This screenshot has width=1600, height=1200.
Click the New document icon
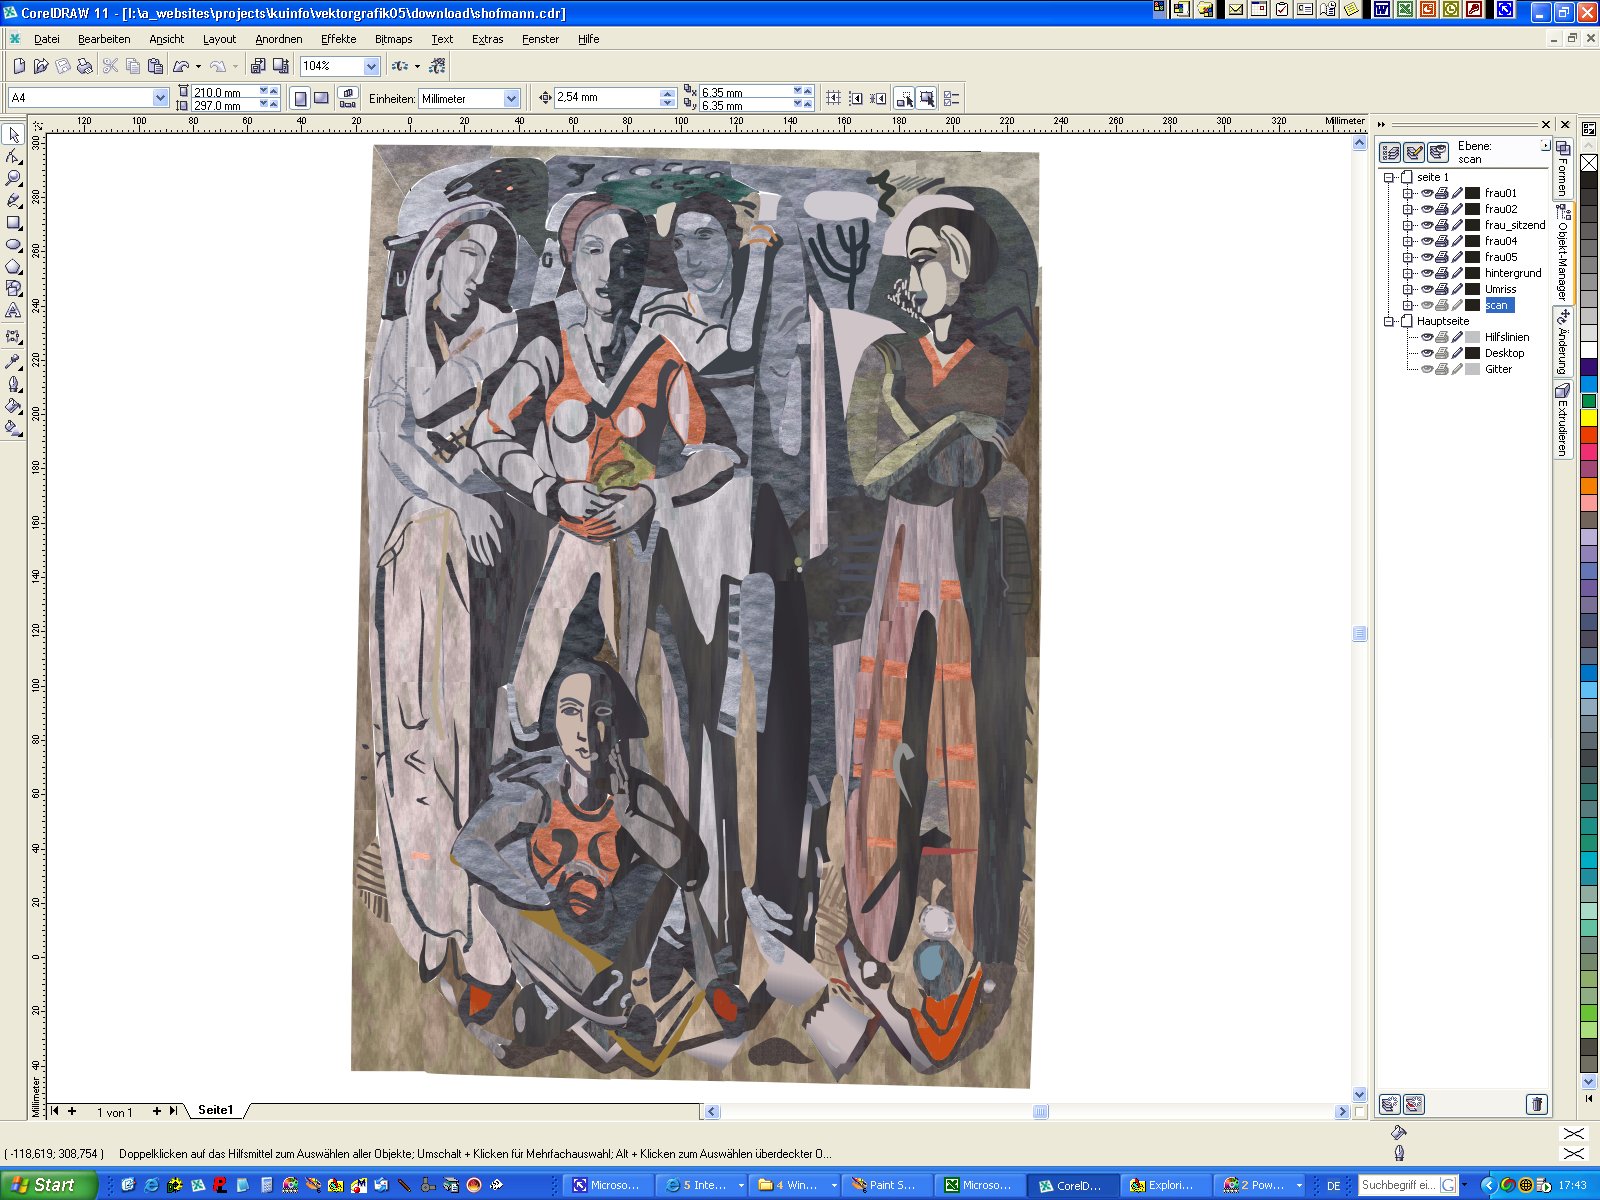pyautogui.click(x=19, y=66)
